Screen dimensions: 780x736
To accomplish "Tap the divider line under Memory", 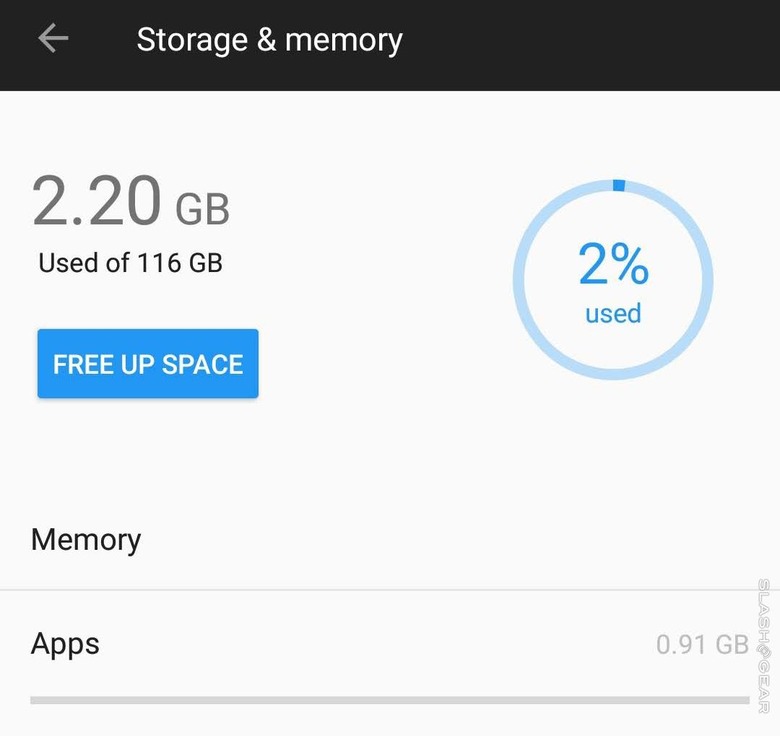I will [x=390, y=590].
